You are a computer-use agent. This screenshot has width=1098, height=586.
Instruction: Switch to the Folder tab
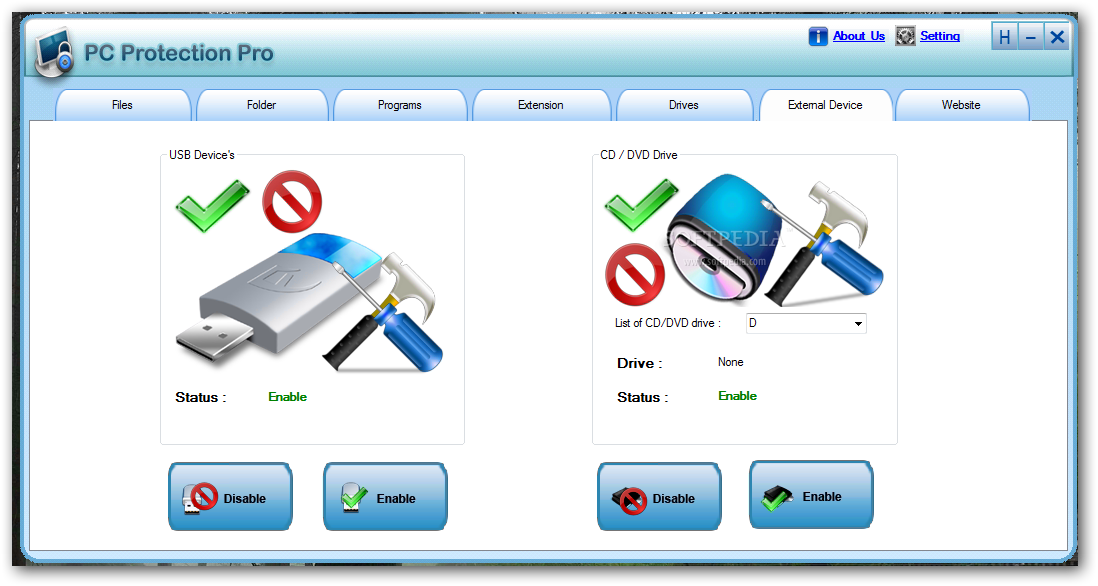pyautogui.click(x=262, y=105)
